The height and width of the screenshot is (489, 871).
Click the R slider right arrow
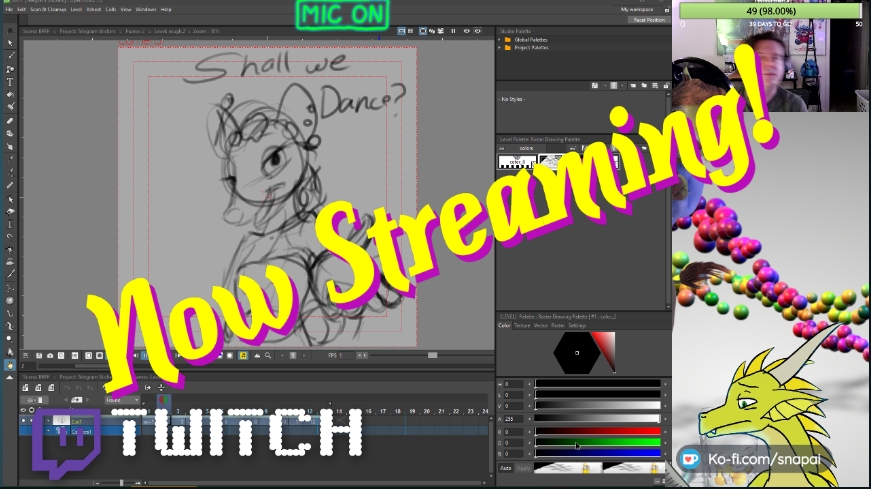[665, 432]
